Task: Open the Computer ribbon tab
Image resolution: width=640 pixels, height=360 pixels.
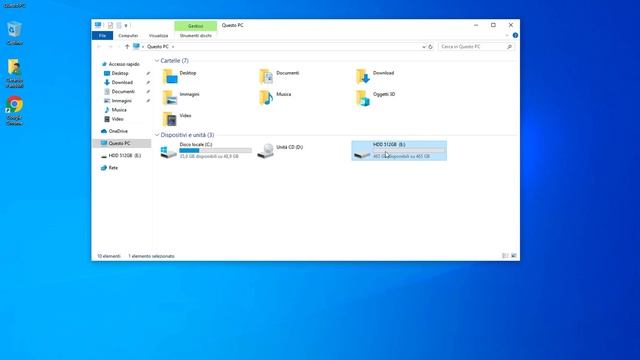Action: [128, 36]
